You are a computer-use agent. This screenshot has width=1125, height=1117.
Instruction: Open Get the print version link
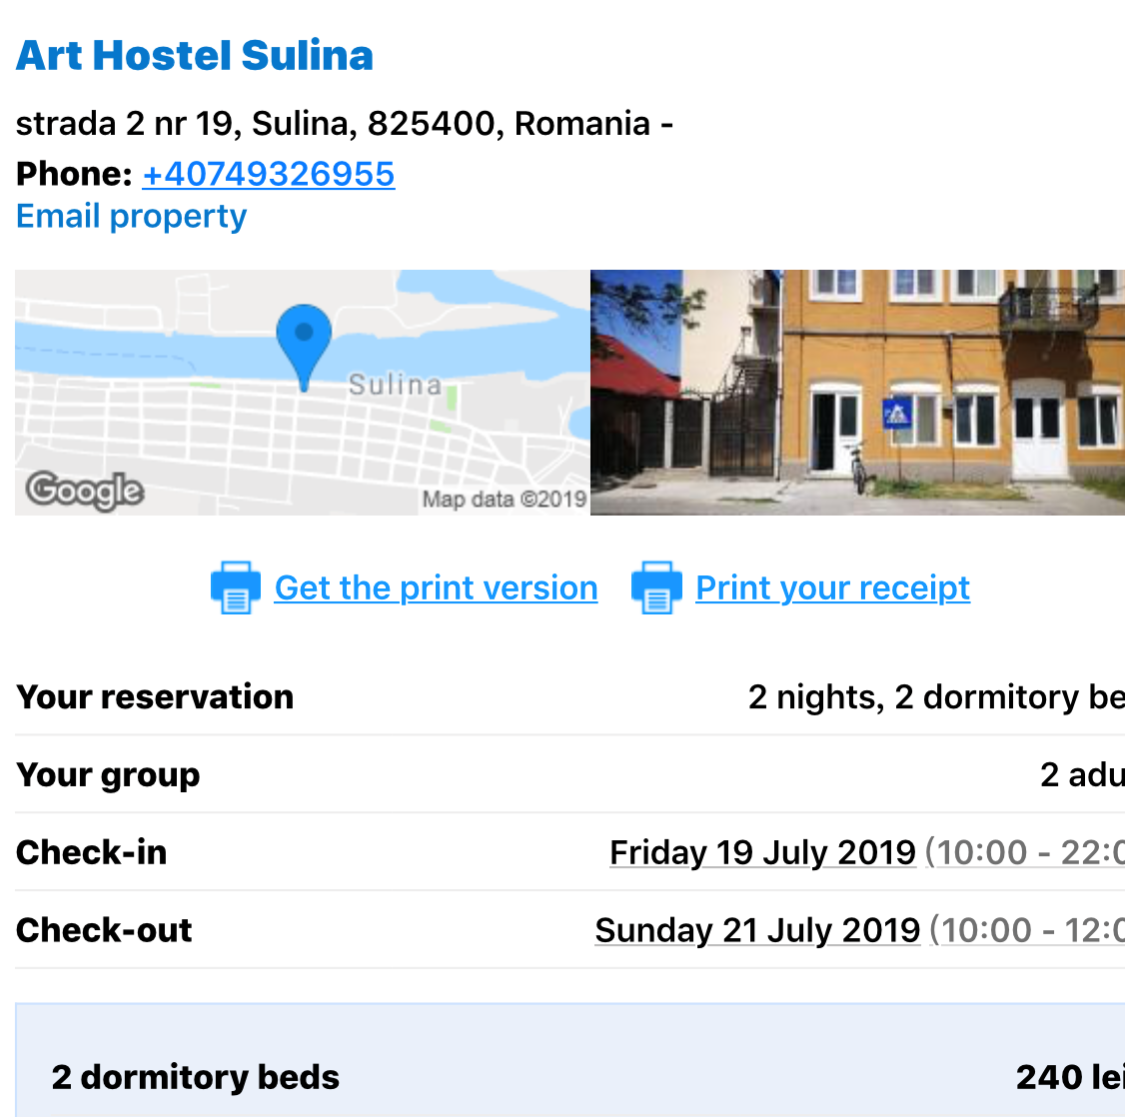tap(436, 588)
